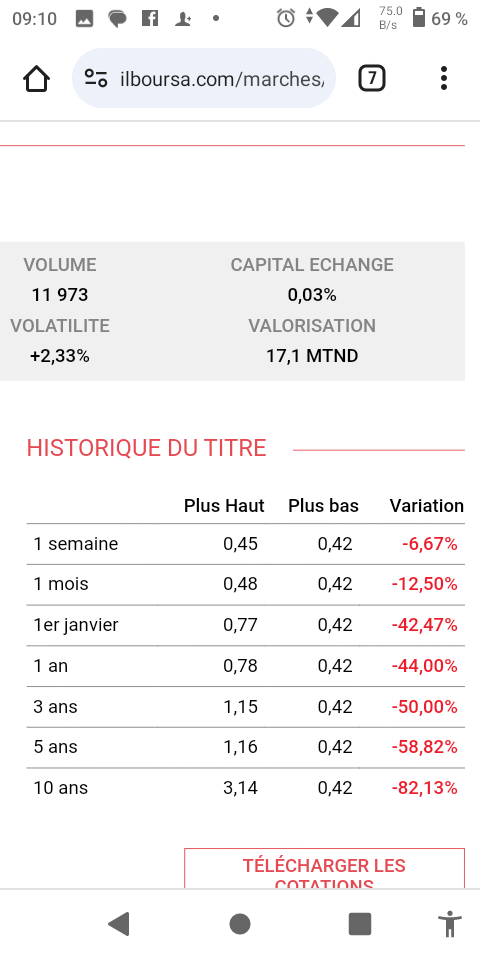Select the HISTORIQUE DU TITRE heading
Screen dimensions: 480x960
[x=146, y=448]
